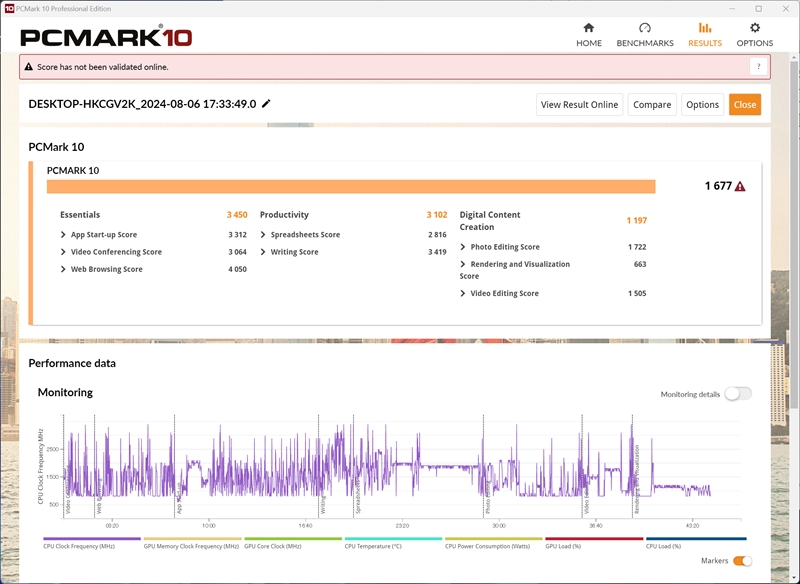Screen dimensions: 800x584
Task: Minimize the PCMark 10 window
Action: 732,9
